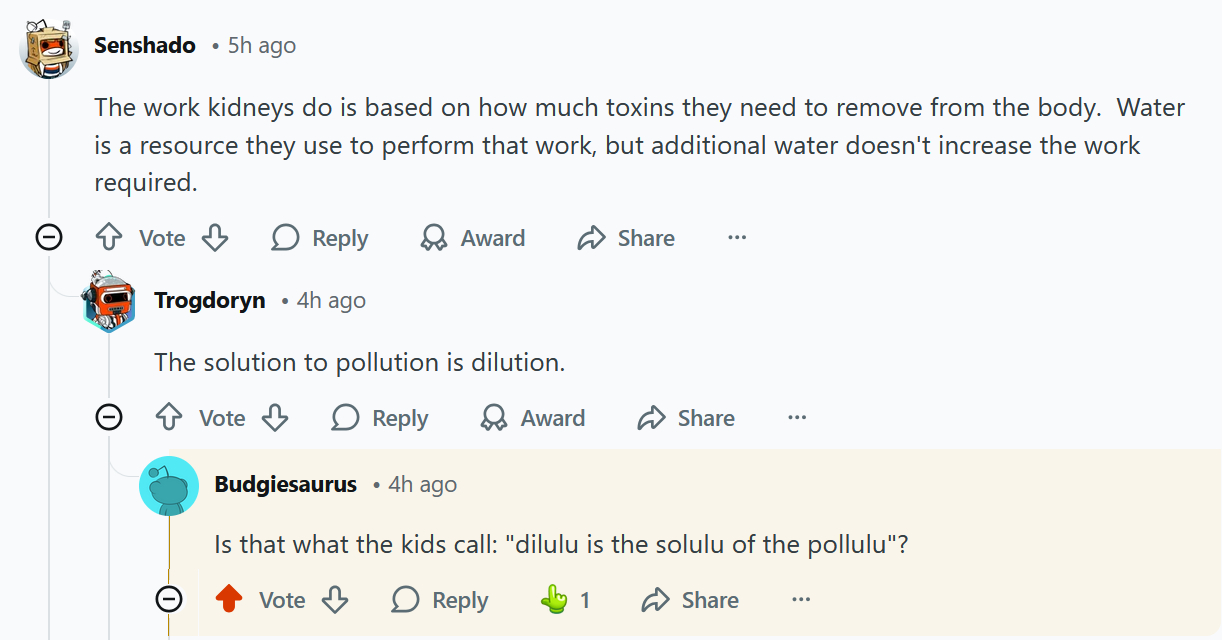1222x640 pixels.
Task: Collapse Budgiesaurus's comment thread
Action: [x=170, y=599]
